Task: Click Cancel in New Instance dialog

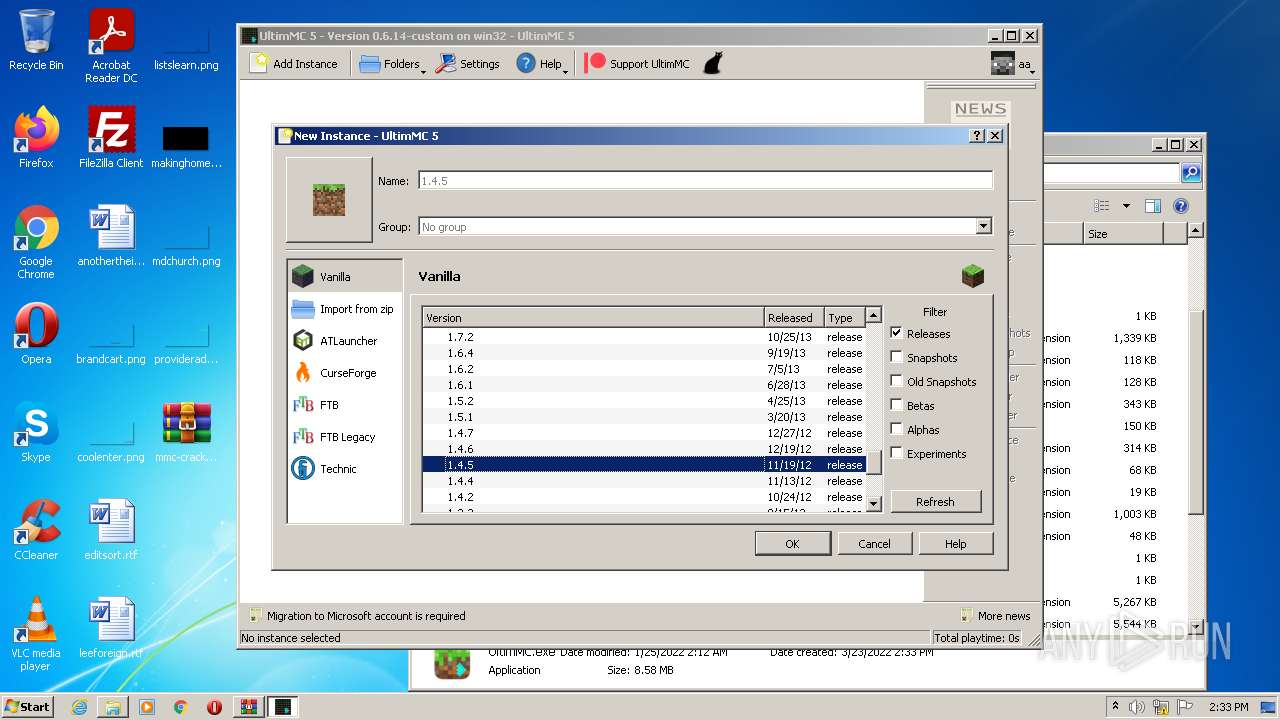Action: tap(874, 544)
